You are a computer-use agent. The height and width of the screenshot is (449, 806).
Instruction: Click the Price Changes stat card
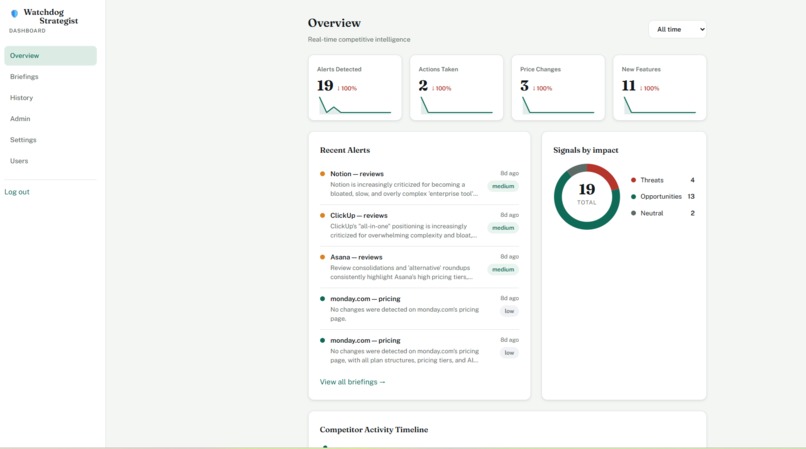(x=558, y=88)
